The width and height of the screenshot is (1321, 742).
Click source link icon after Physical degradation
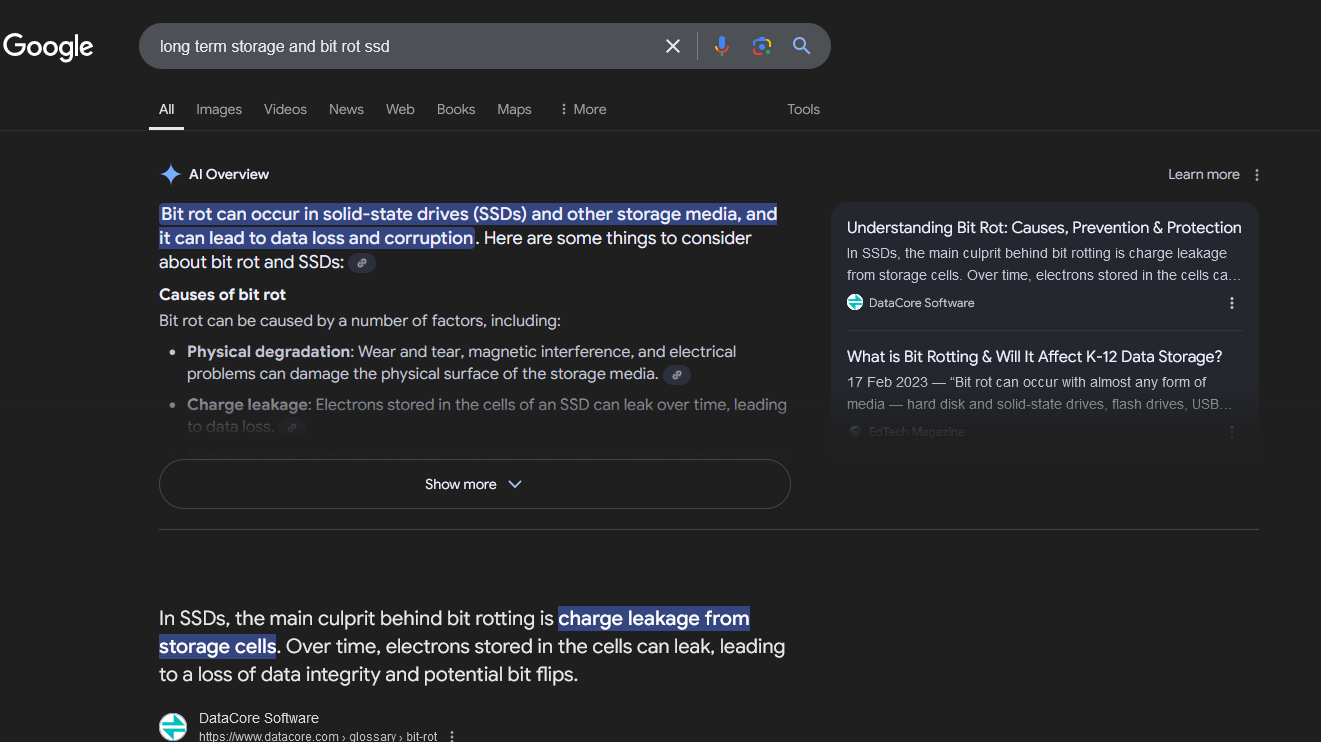677,375
